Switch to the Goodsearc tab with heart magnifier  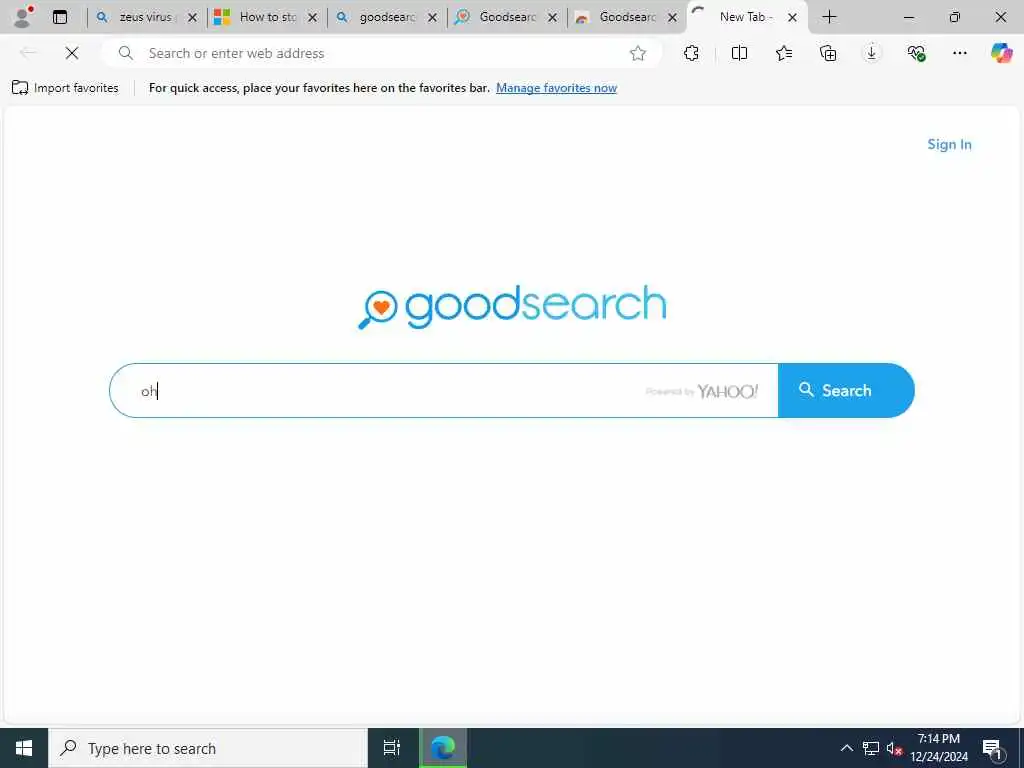point(507,17)
